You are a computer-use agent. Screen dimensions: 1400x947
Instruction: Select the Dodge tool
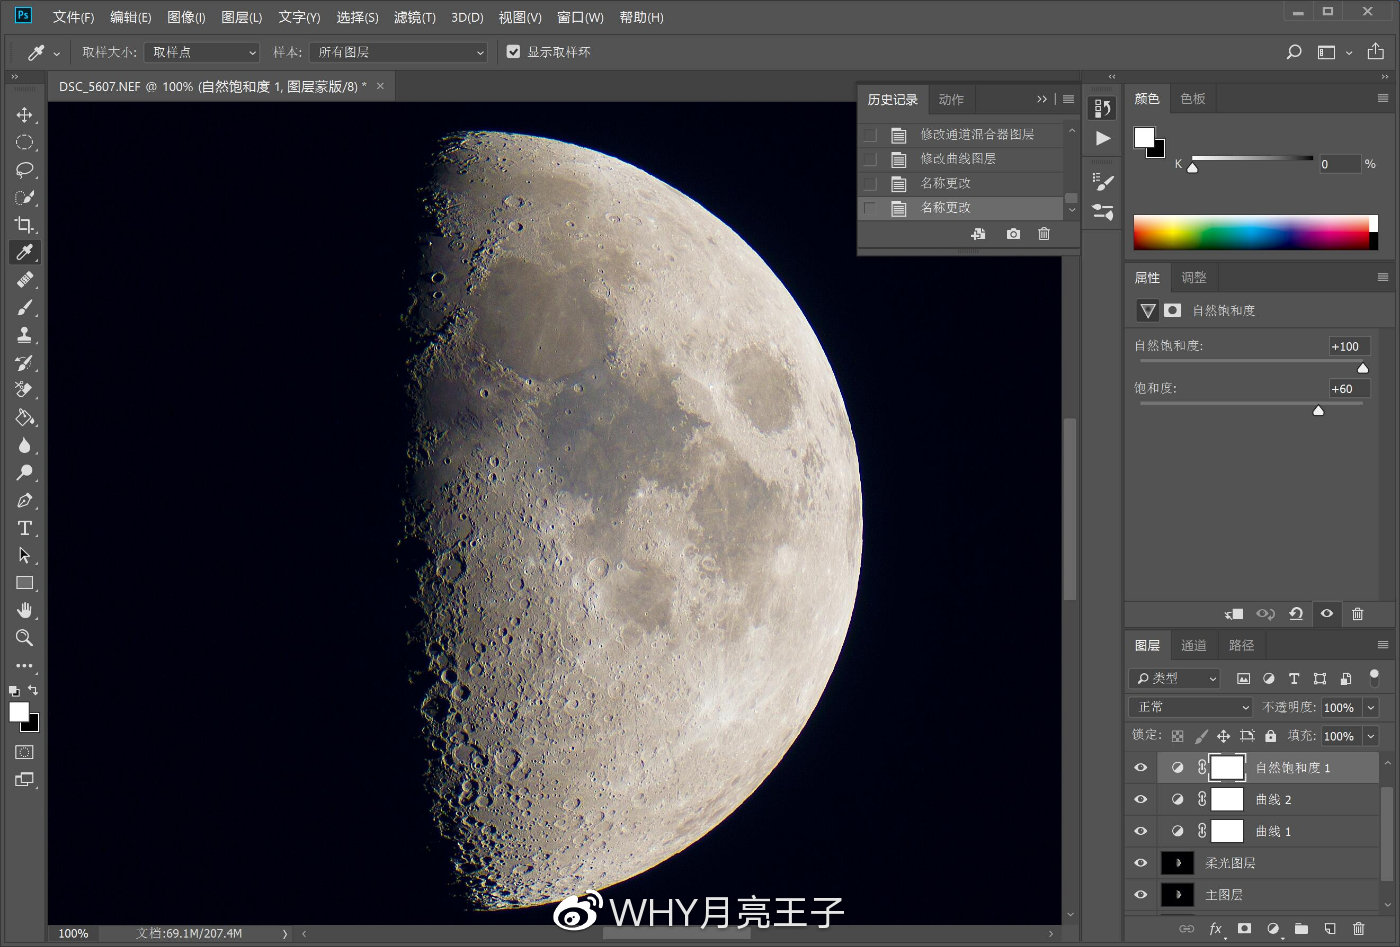(x=24, y=473)
